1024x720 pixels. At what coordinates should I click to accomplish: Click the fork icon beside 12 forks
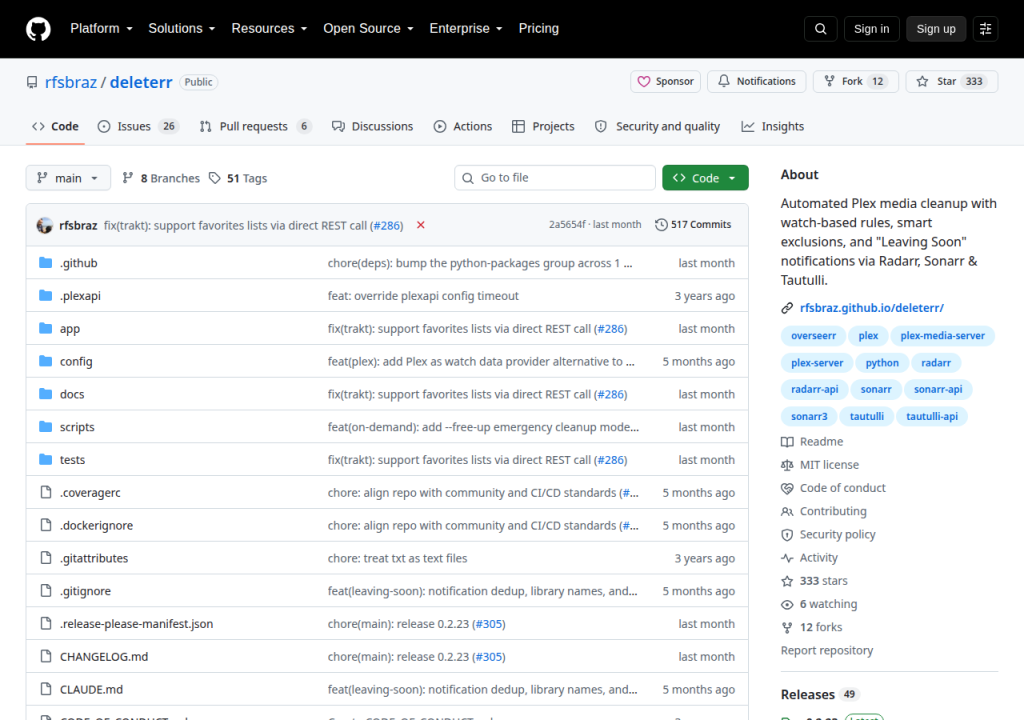click(x=787, y=627)
